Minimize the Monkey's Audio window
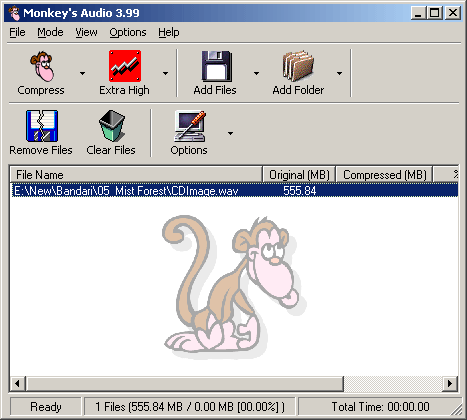The image size is (467, 420). pyautogui.click(x=418, y=13)
